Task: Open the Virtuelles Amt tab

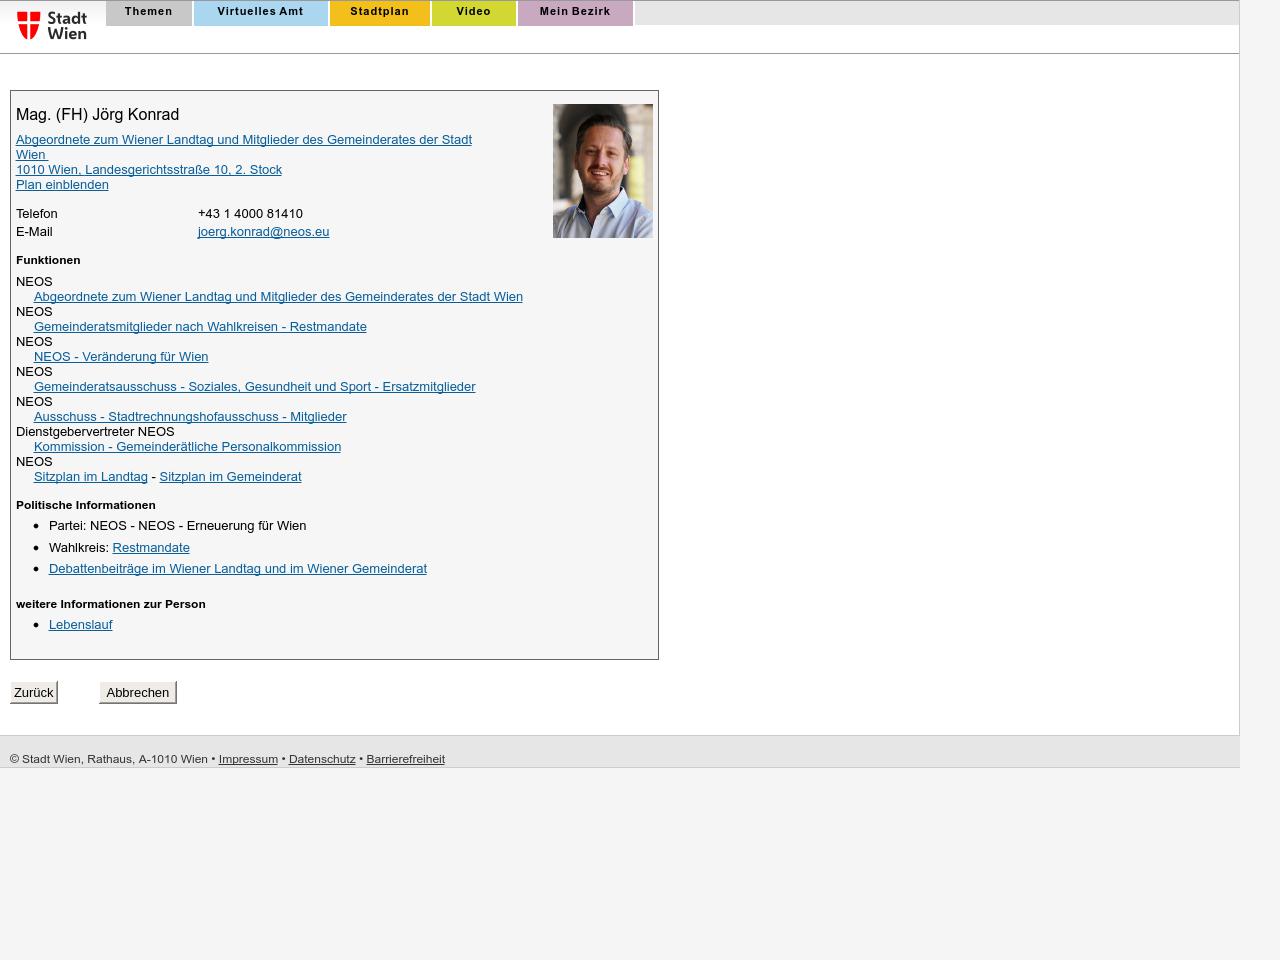Action: click(x=261, y=13)
